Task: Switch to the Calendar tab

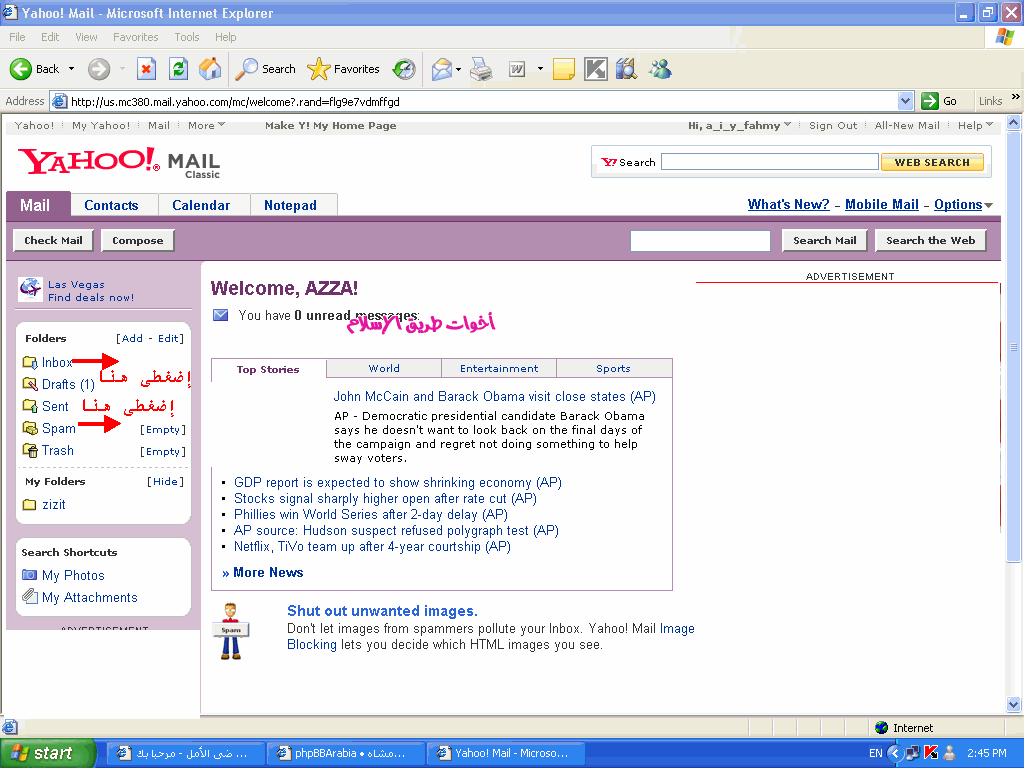Action: 204,205
